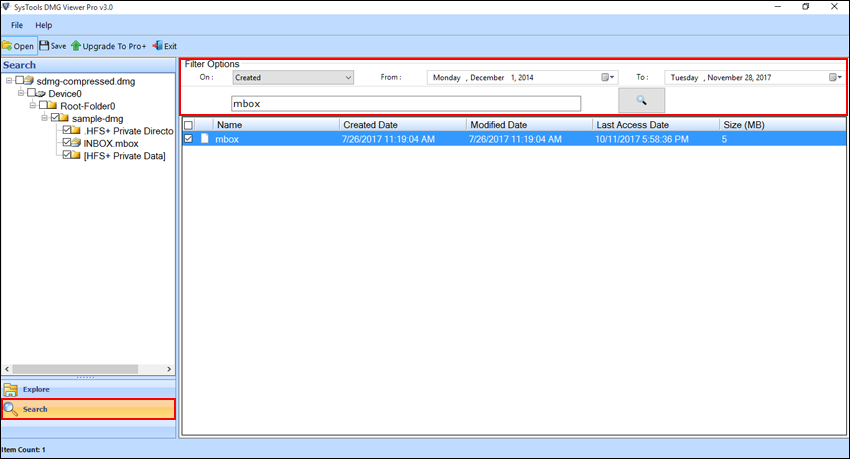The height and width of the screenshot is (459, 850).
Task: Uncheck the mbox result row checkbox
Action: click(188, 139)
